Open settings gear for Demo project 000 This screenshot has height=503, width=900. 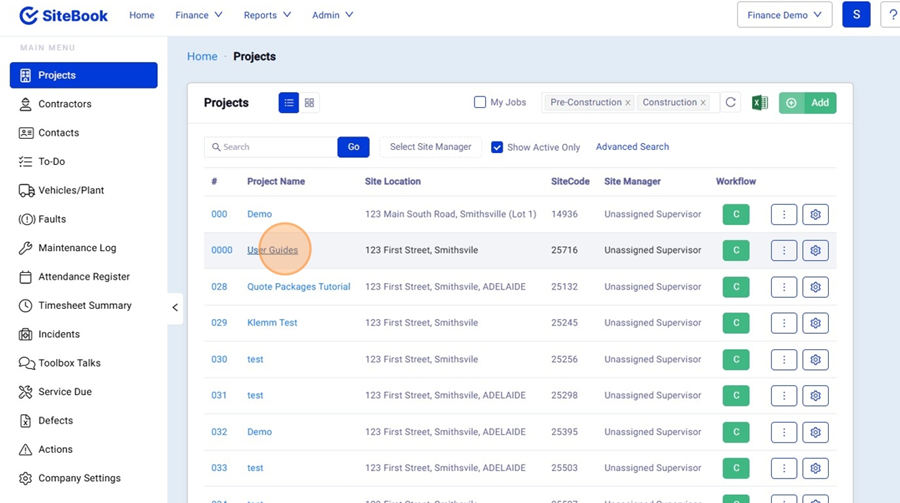(x=815, y=214)
